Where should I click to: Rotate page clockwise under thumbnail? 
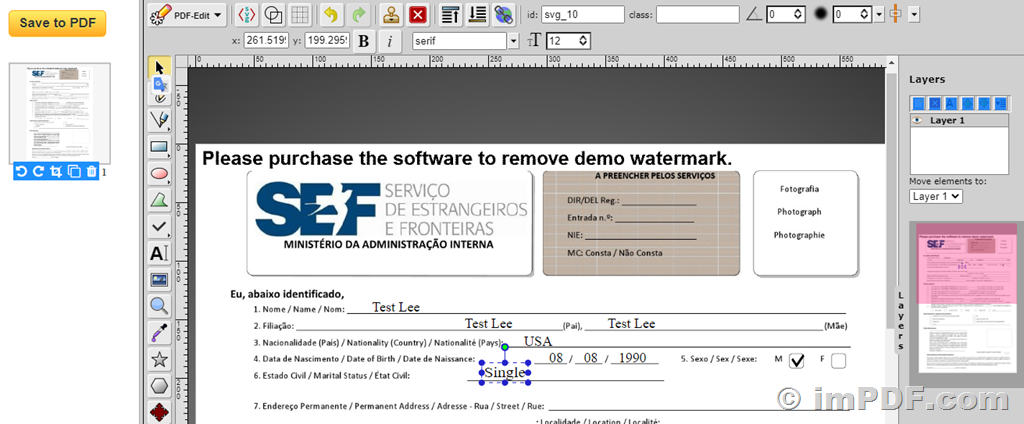(x=39, y=172)
